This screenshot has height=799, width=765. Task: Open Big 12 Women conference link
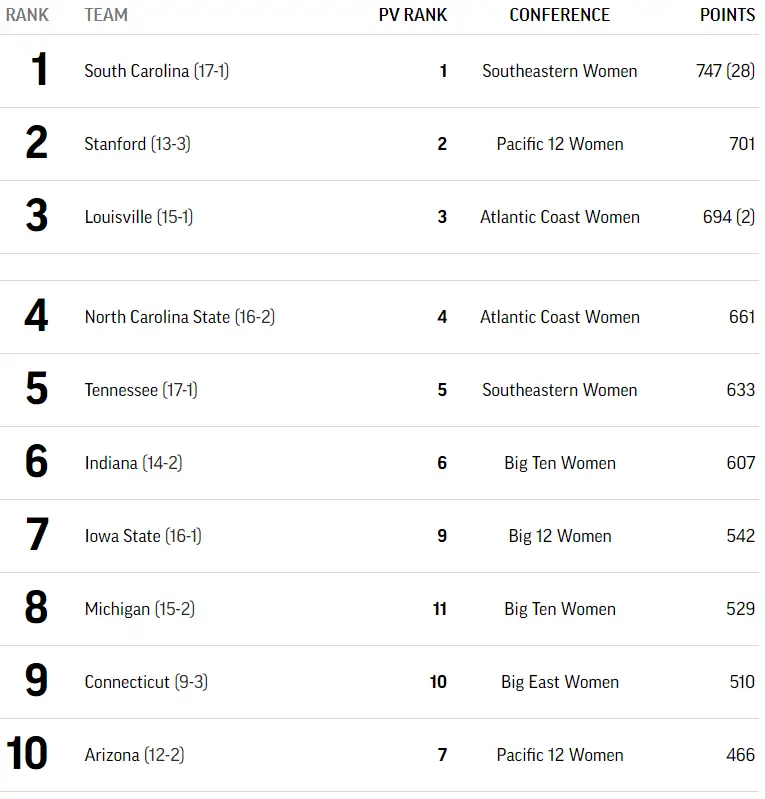pyautogui.click(x=559, y=536)
